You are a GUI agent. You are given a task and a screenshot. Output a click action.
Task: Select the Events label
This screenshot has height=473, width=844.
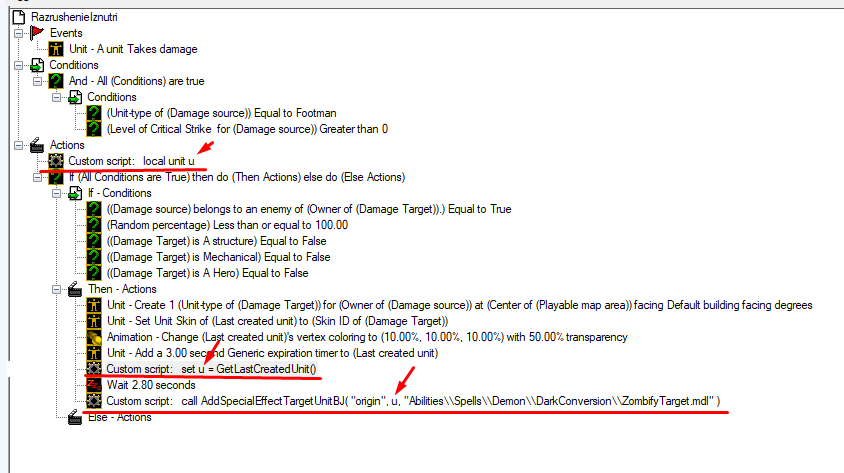tap(66, 33)
